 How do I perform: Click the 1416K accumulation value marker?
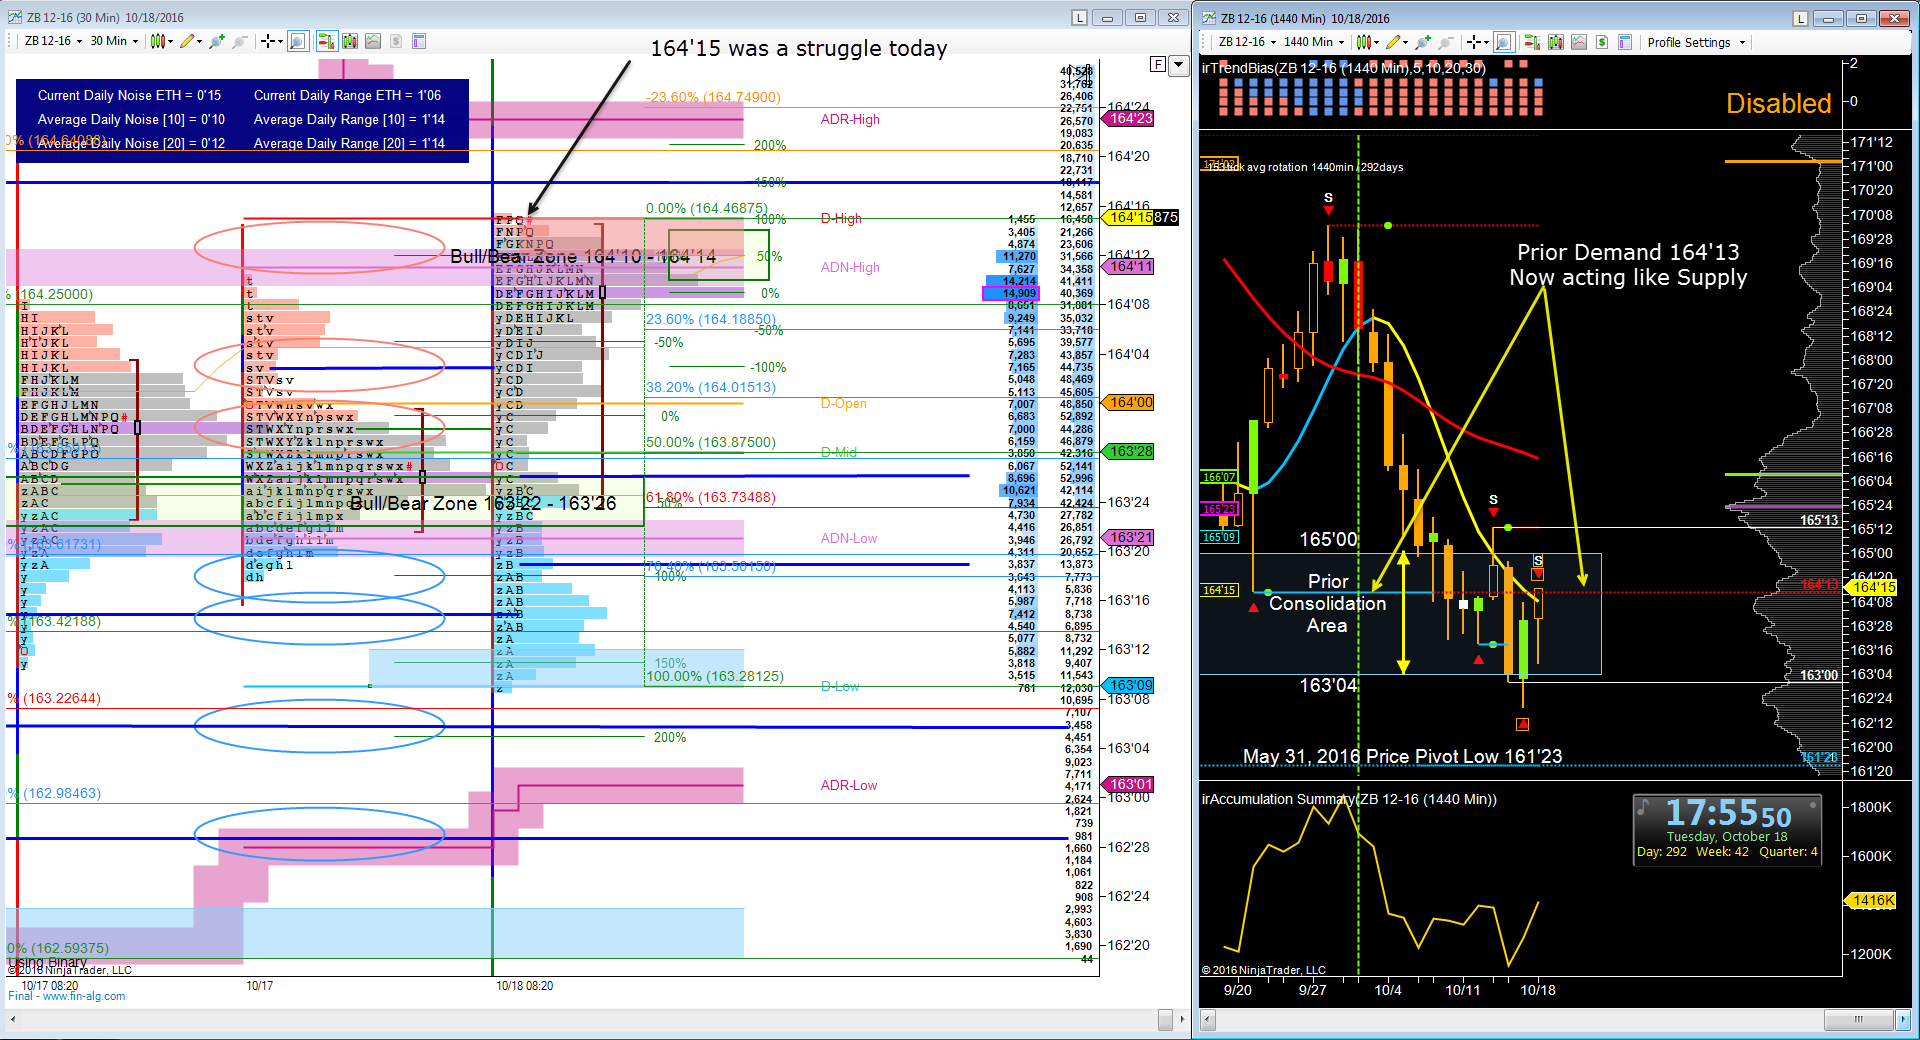click(1870, 900)
